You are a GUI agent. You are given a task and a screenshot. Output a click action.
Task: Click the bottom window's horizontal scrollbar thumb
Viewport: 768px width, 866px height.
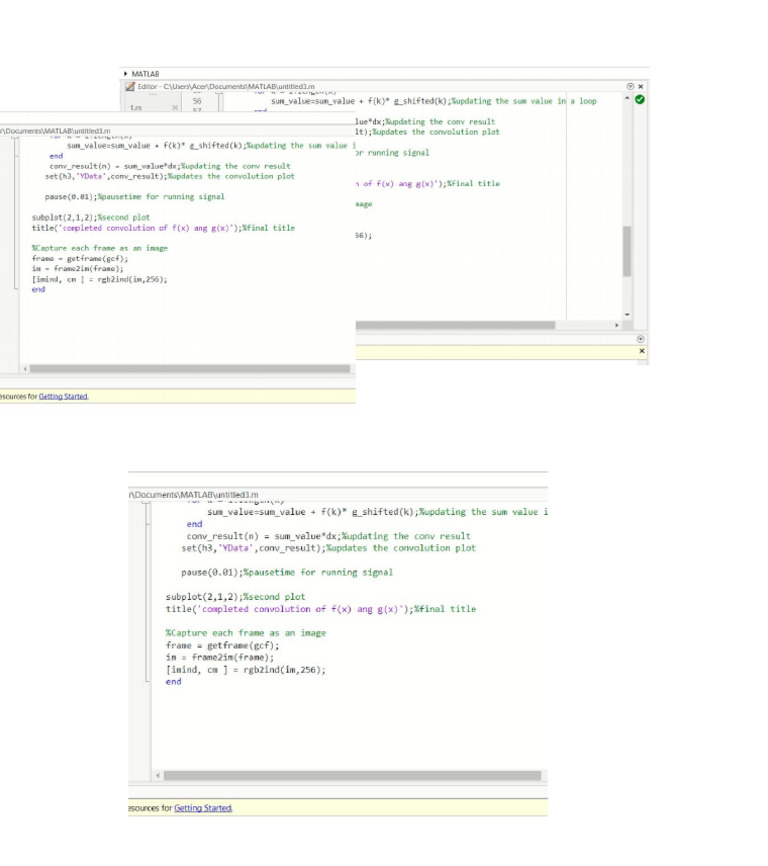tap(352, 775)
